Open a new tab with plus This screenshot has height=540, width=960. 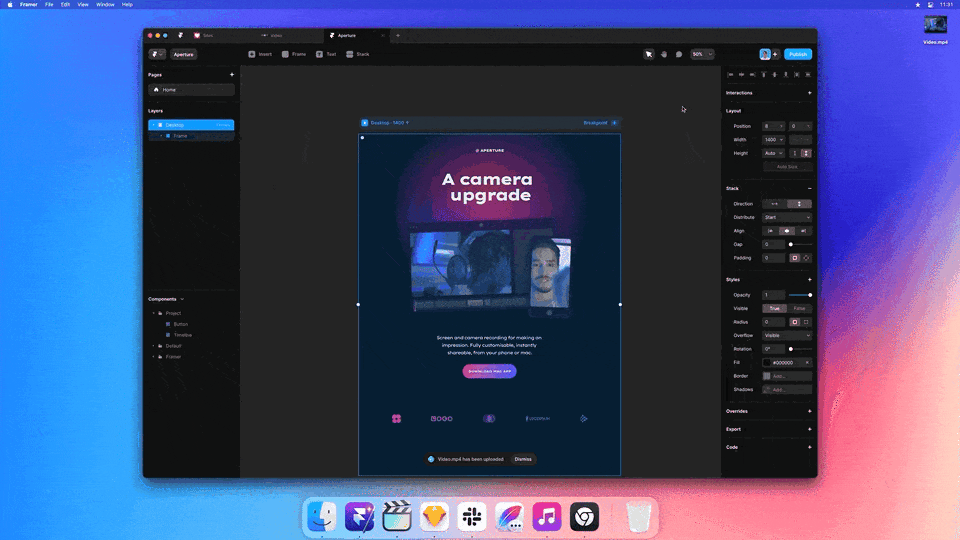[x=398, y=36]
